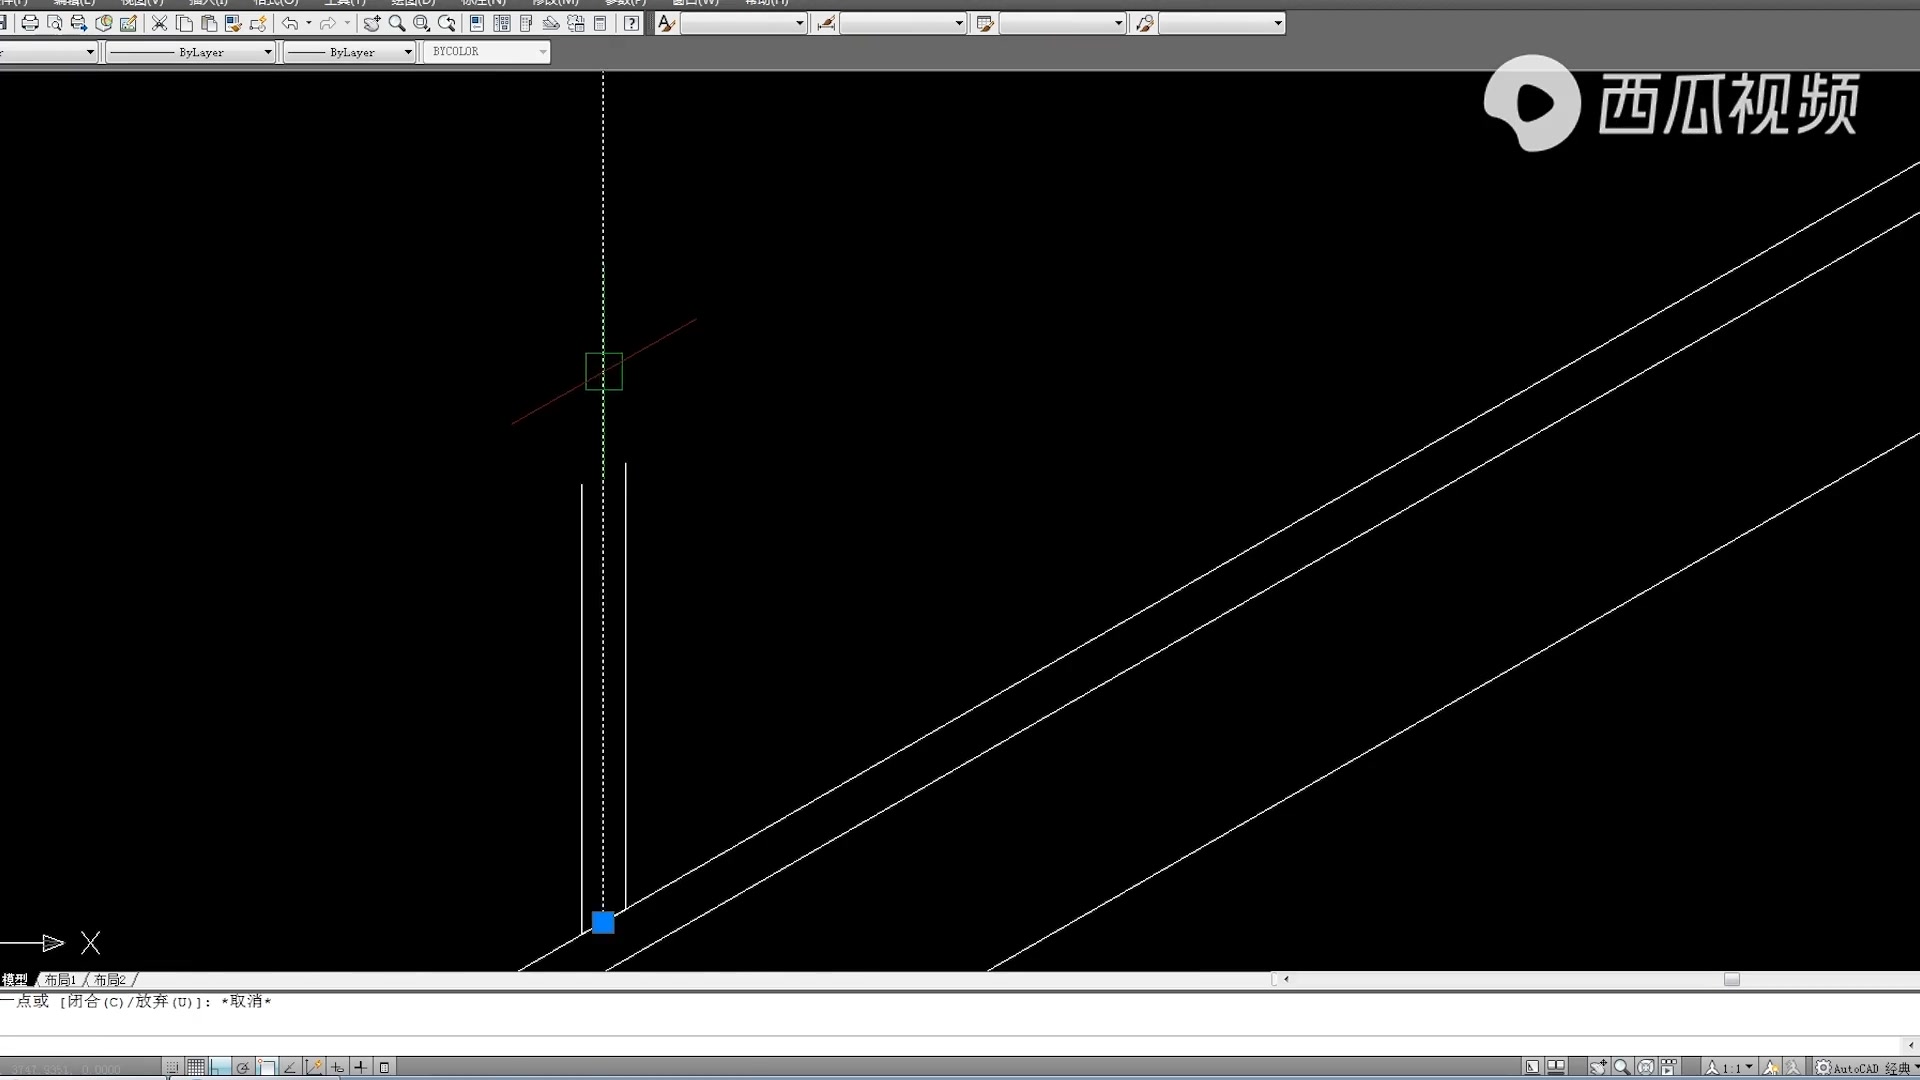1920x1080 pixels.
Task: Open the multileader style dropdown
Action: point(1222,23)
